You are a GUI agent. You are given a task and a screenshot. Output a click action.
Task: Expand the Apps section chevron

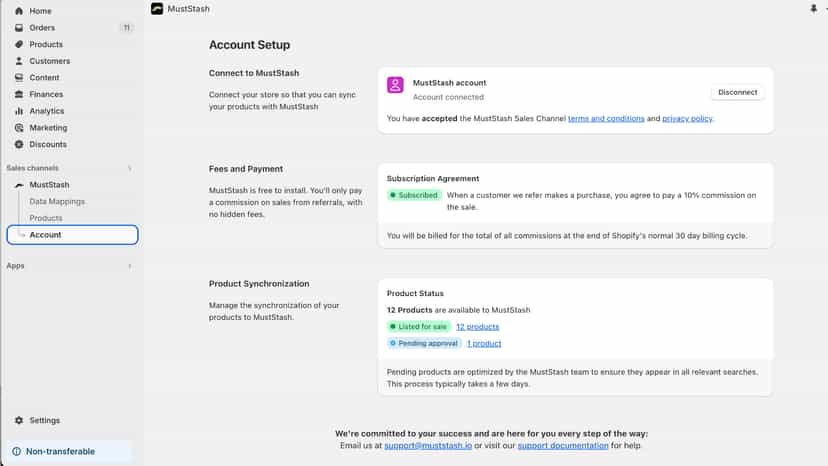[130, 266]
